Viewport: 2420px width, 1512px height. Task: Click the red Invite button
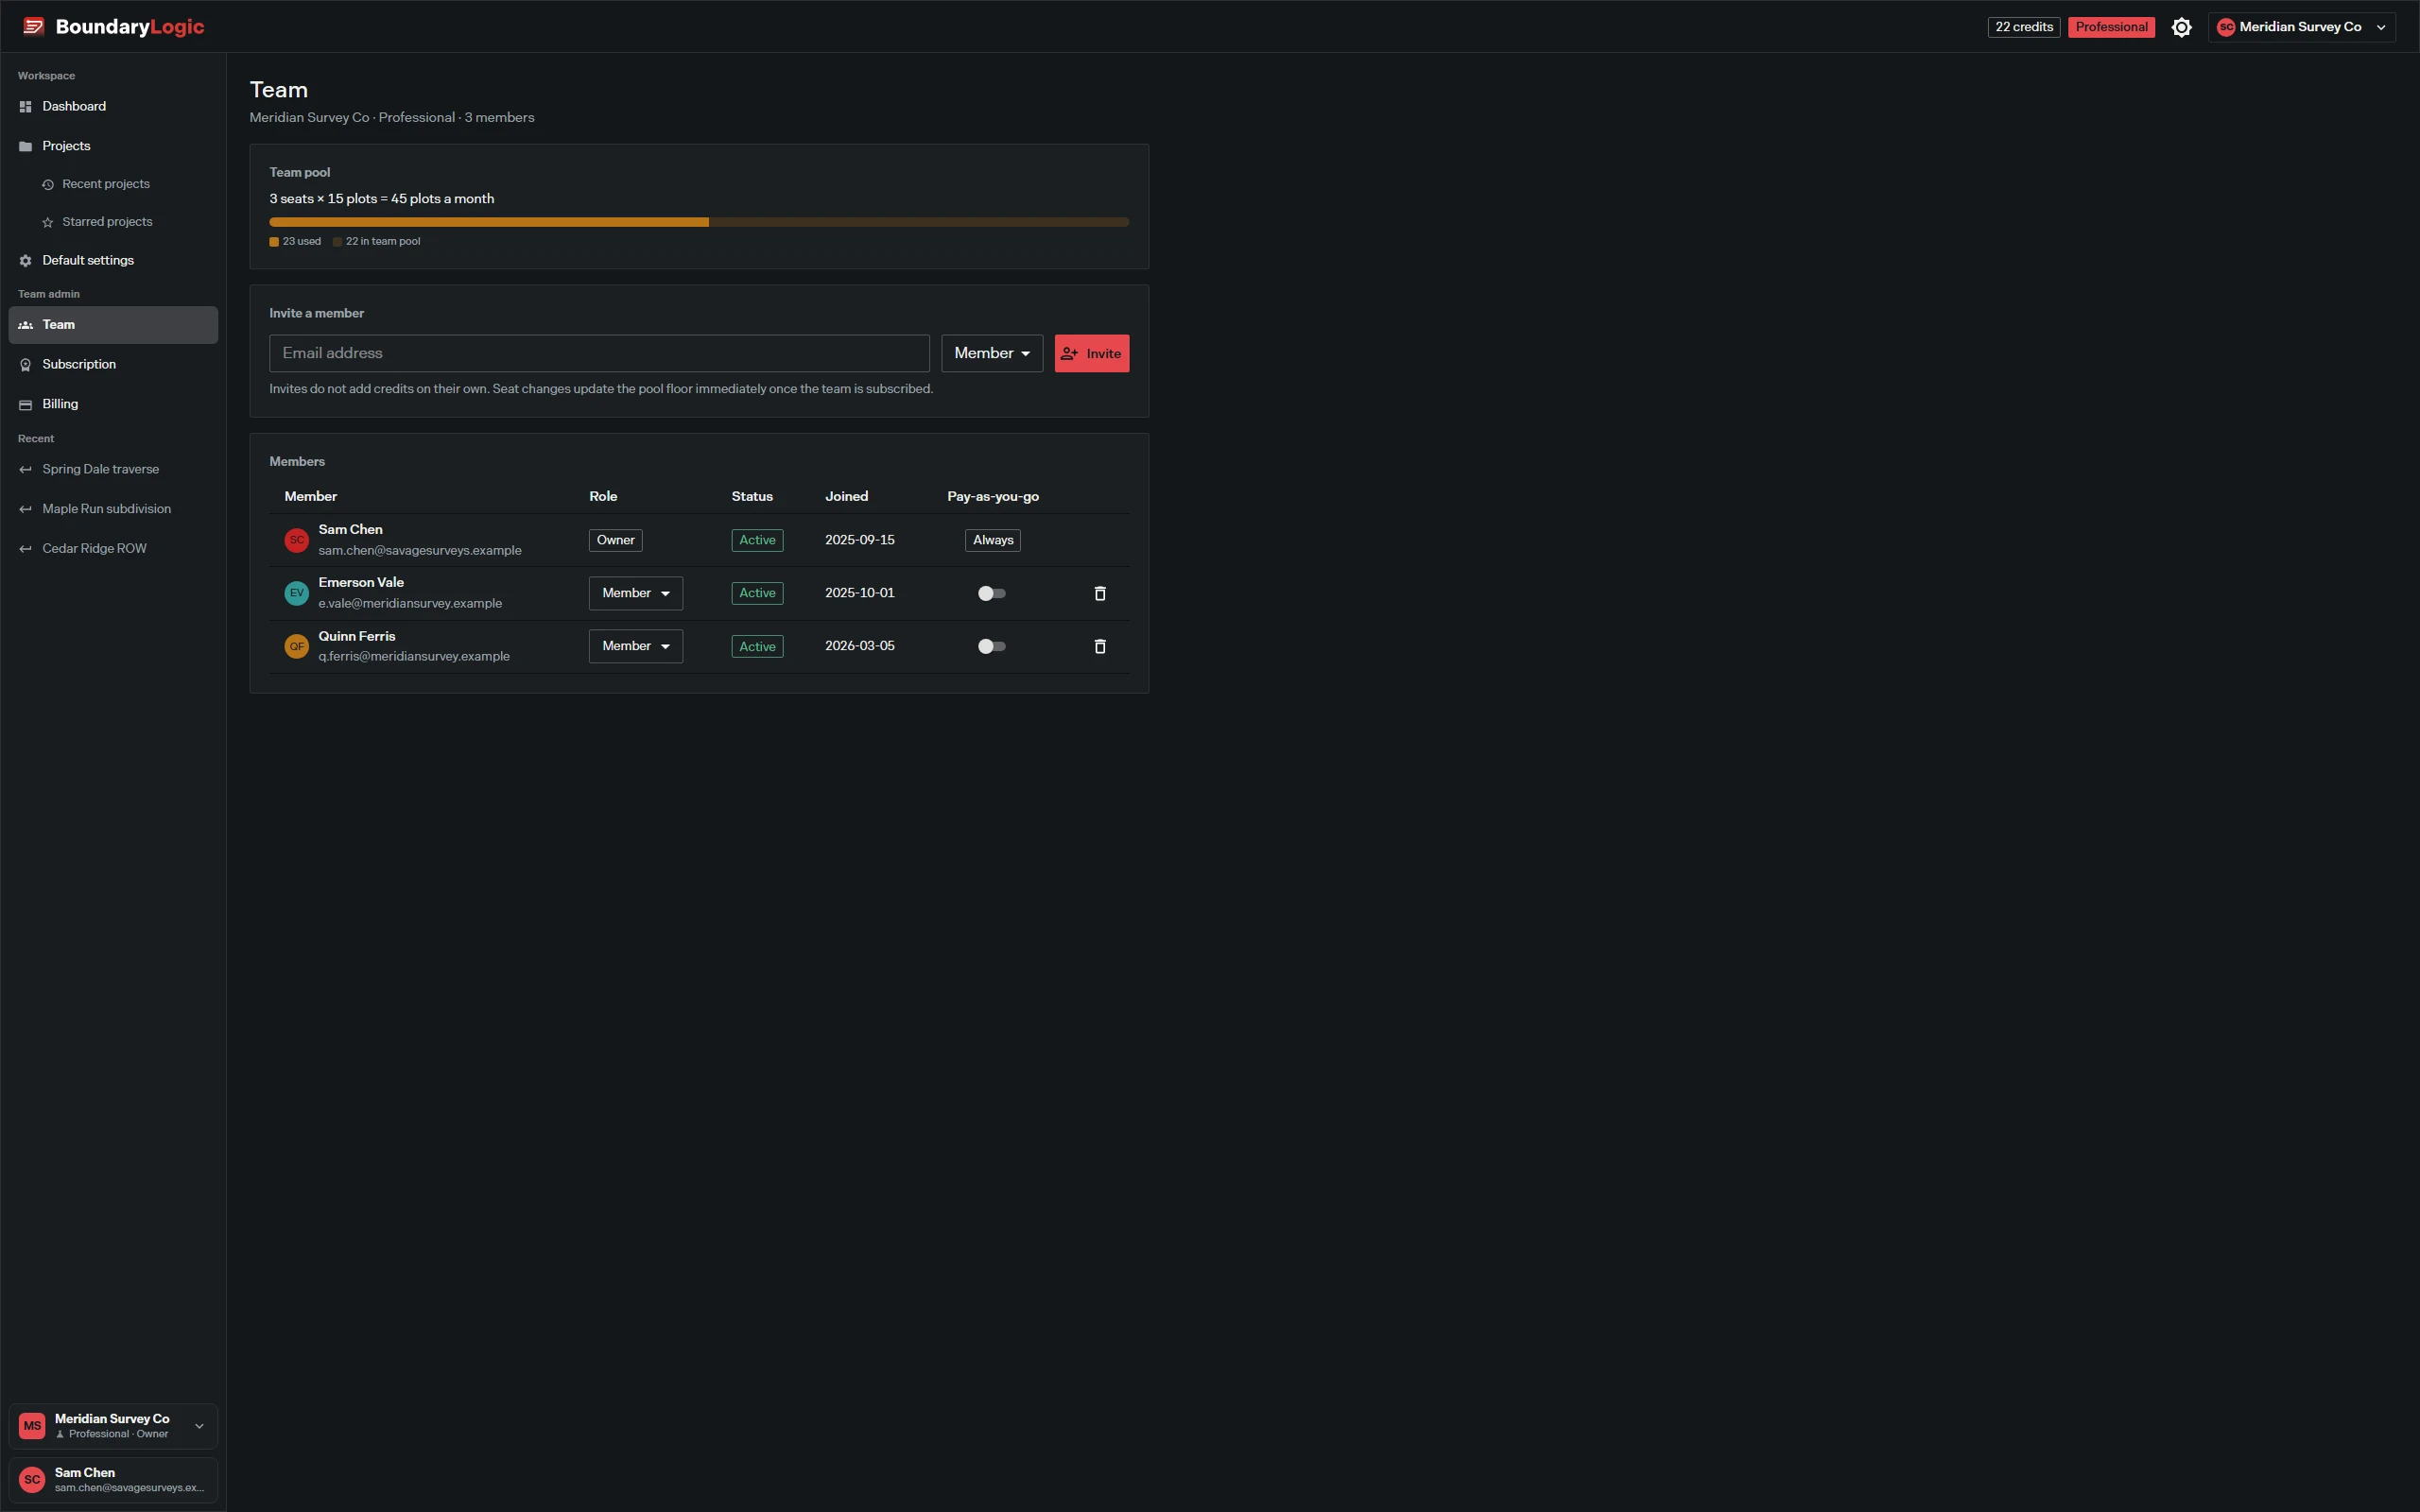tap(1091, 353)
